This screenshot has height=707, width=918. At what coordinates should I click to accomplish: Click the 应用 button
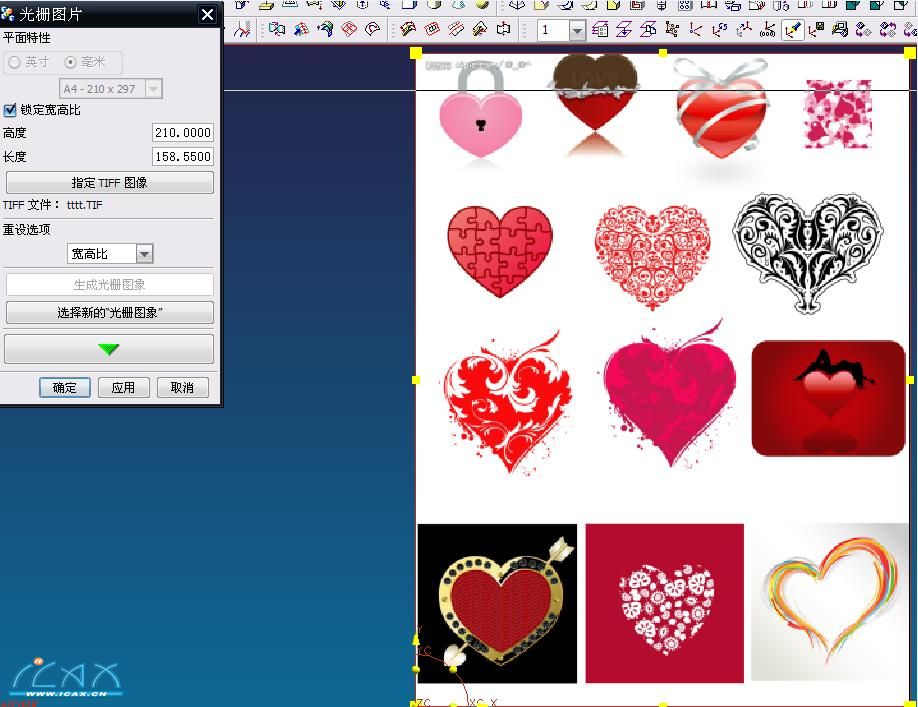(123, 388)
